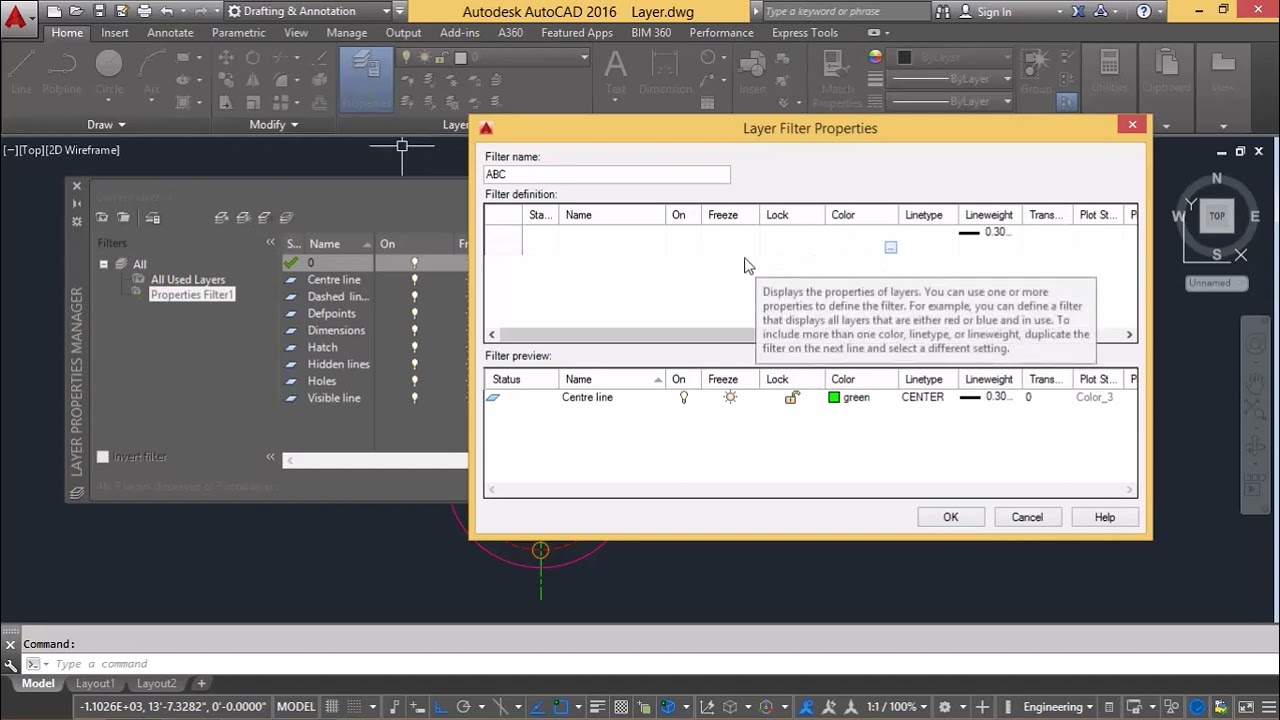Collapse the All node in Filters tree
1280x720 pixels.
(x=103, y=264)
